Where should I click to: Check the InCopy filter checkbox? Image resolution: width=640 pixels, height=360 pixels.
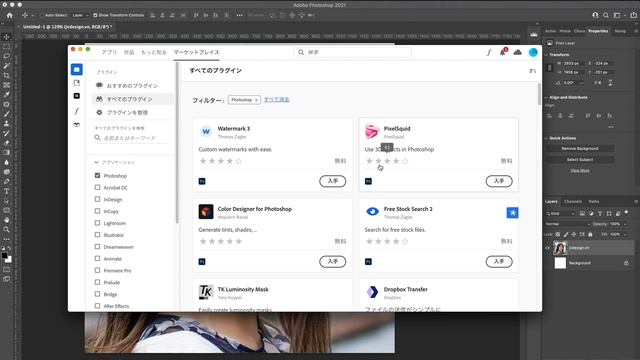(97, 211)
